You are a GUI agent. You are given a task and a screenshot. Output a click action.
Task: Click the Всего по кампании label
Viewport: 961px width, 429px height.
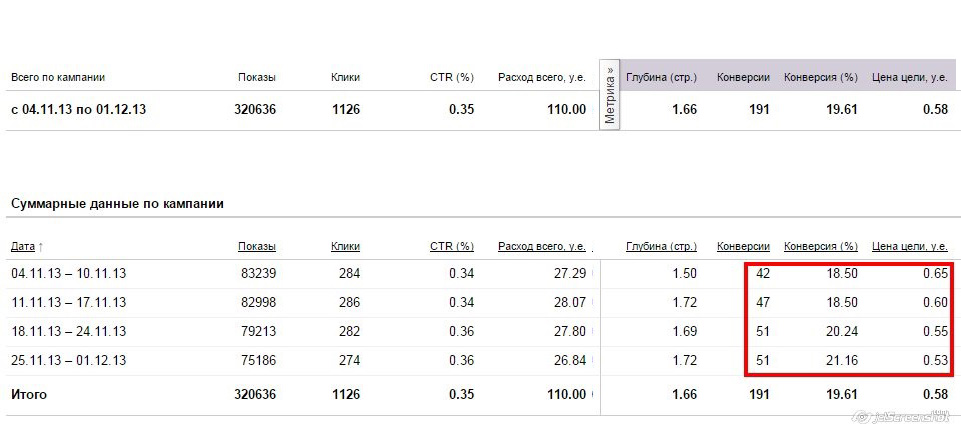57,77
